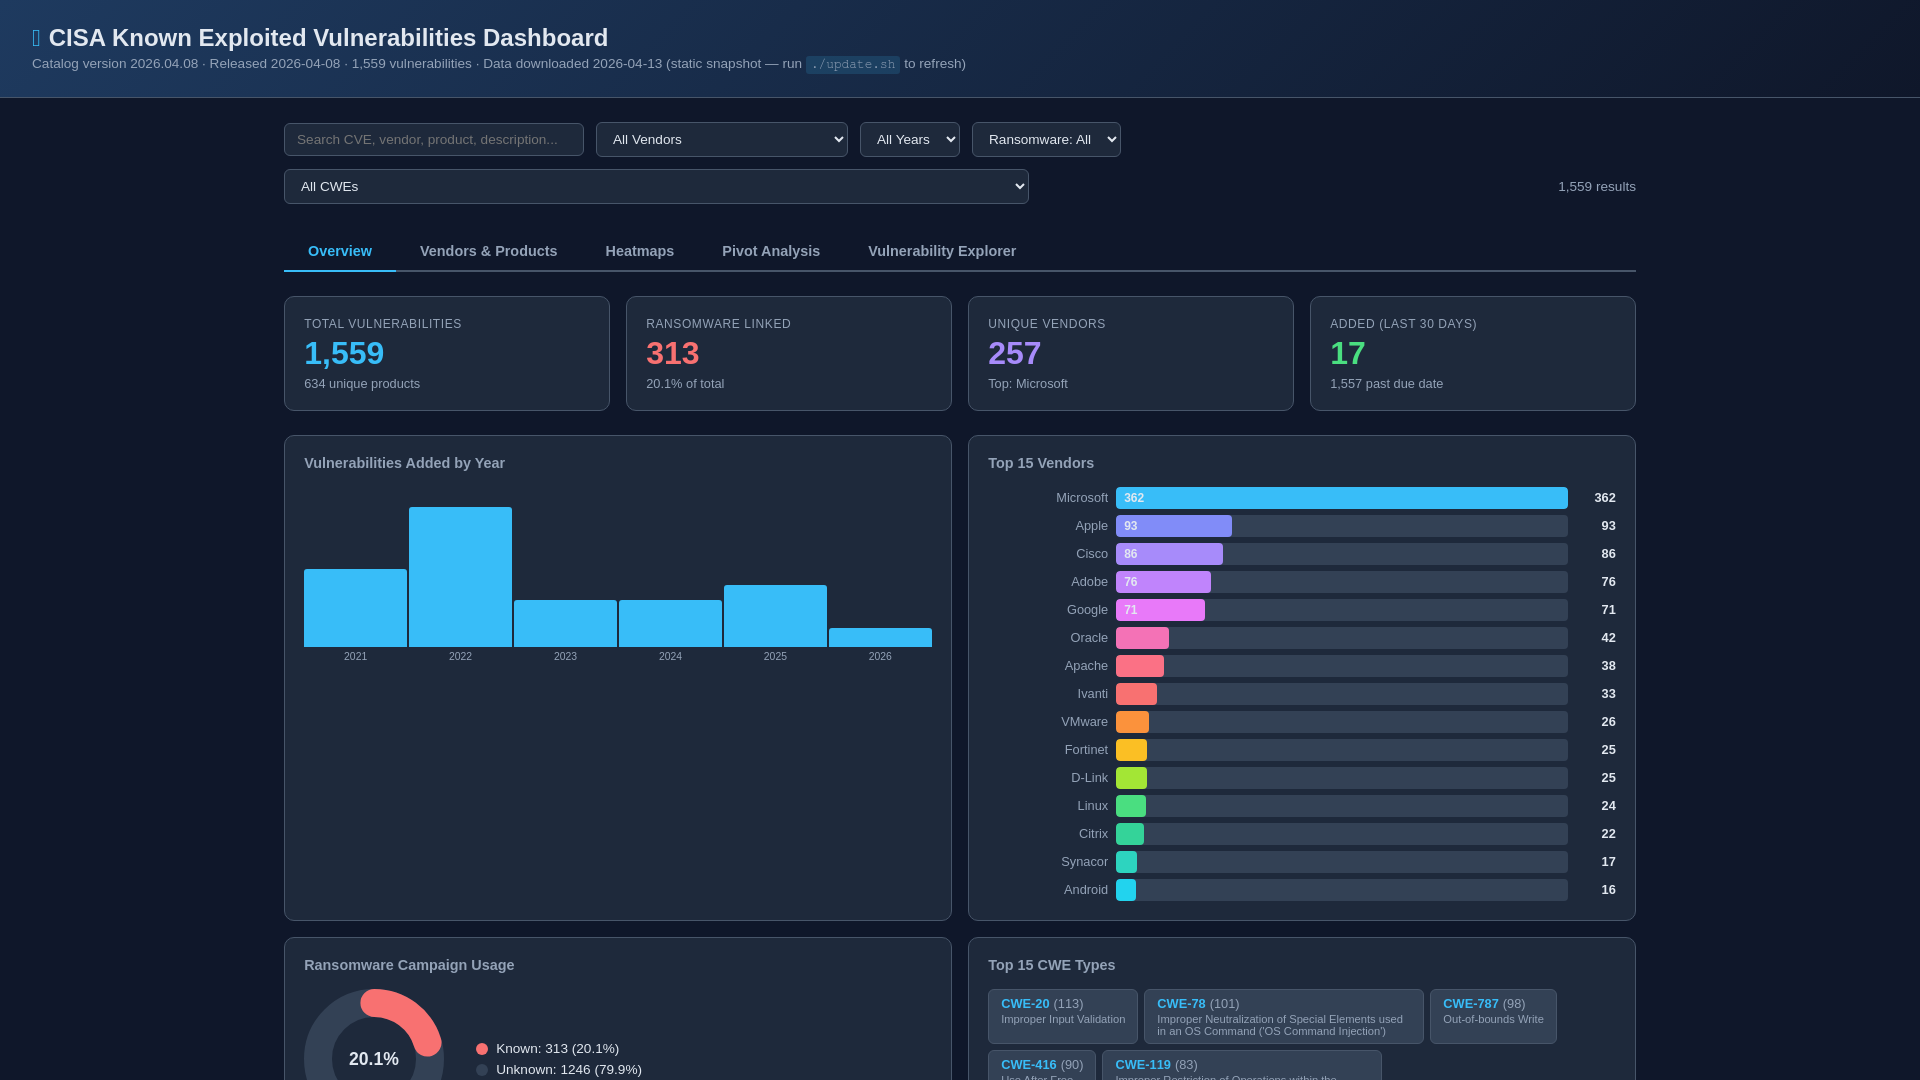Click the Known legend marker
Image resolution: width=1920 pixels, height=1080 pixels.
click(x=483, y=1048)
